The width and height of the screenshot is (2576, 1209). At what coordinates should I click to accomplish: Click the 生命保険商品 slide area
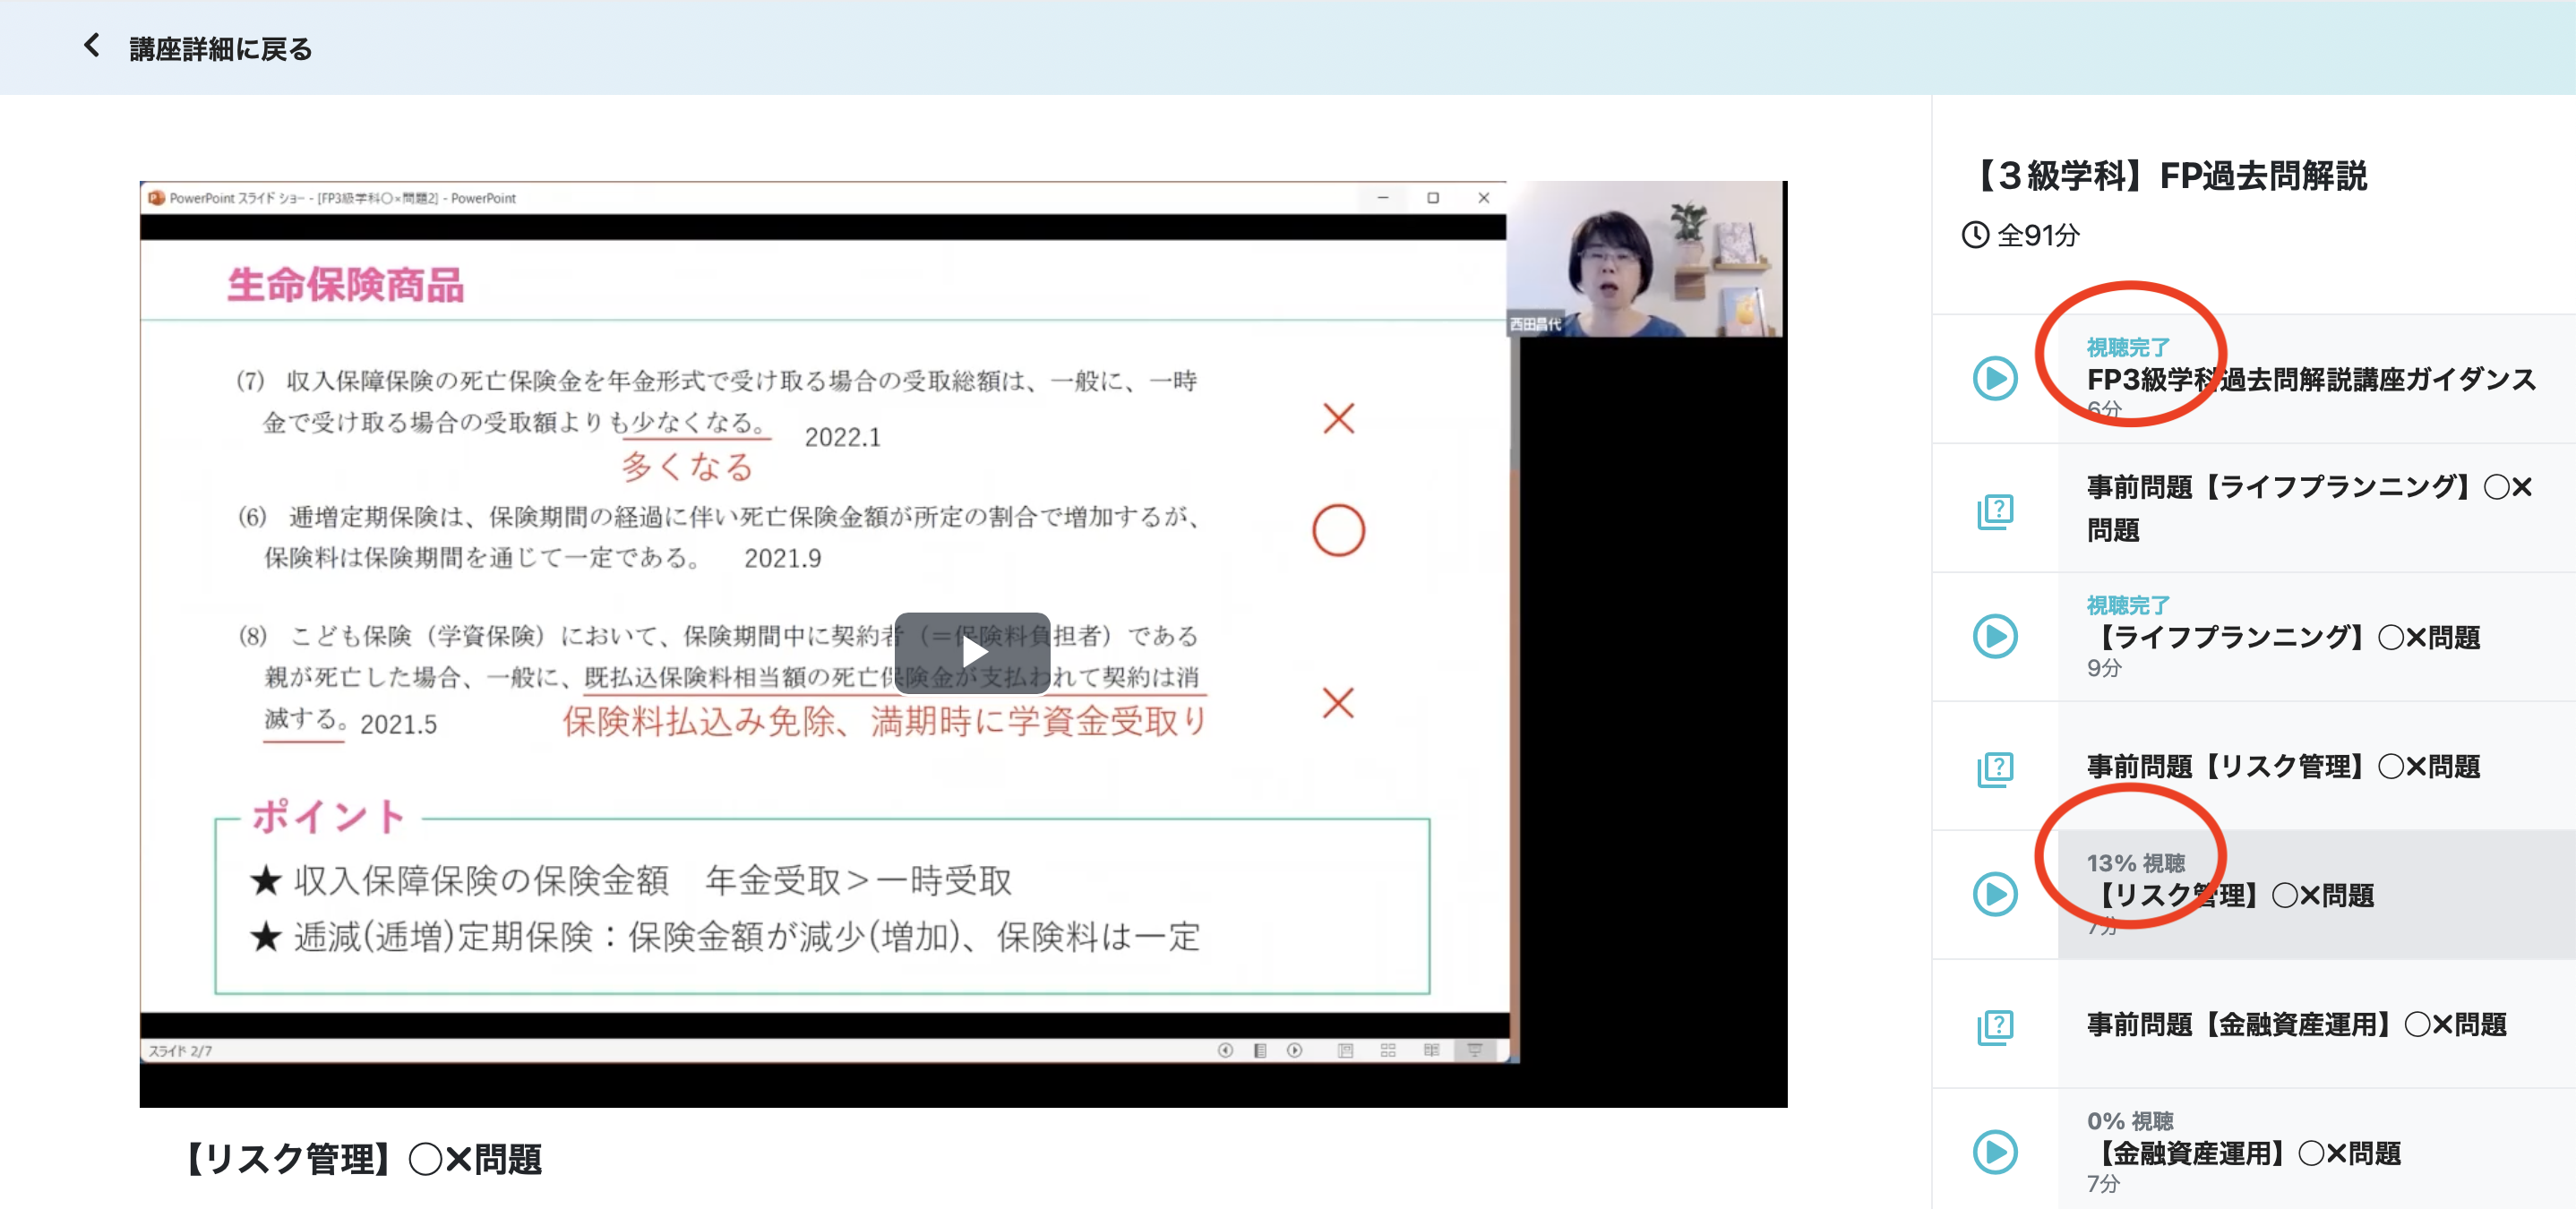click(x=344, y=285)
